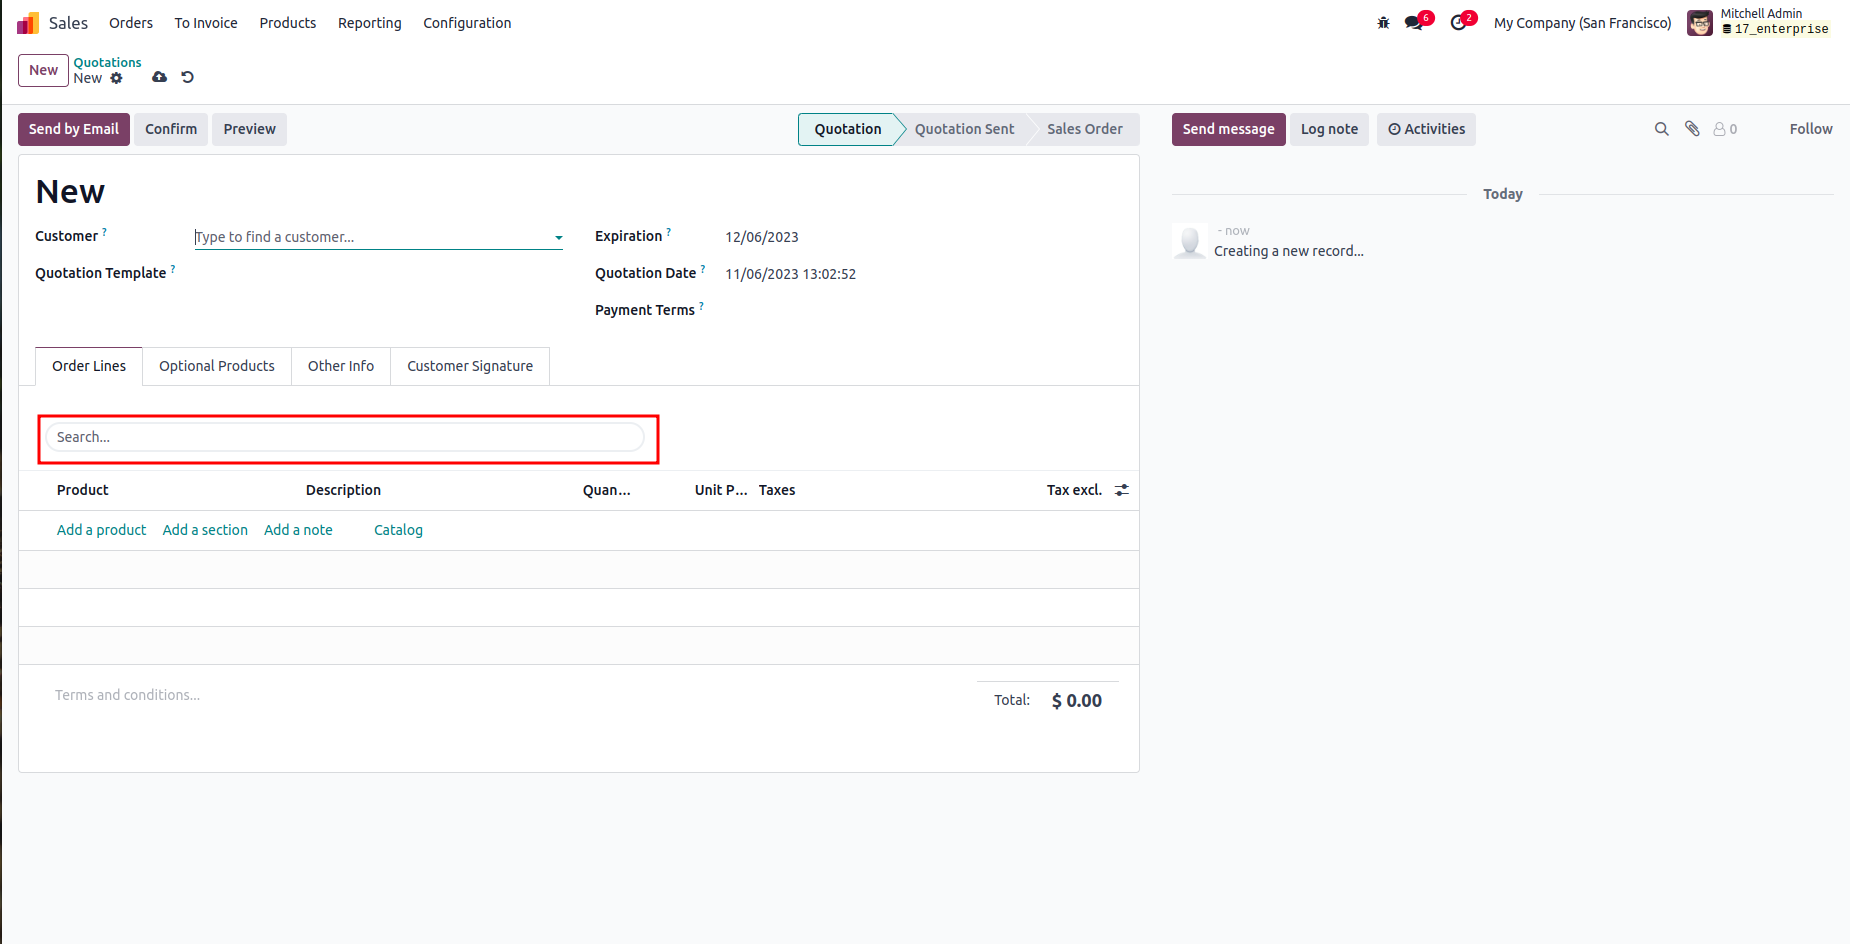Discard changes with the undo icon
This screenshot has width=1850, height=944.
pyautogui.click(x=187, y=77)
